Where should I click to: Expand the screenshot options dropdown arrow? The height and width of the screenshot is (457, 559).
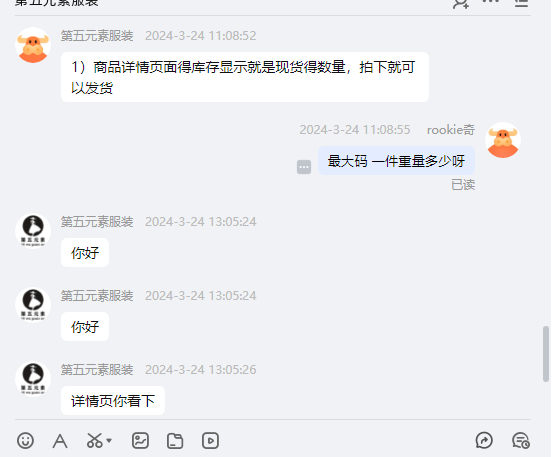[109, 441]
